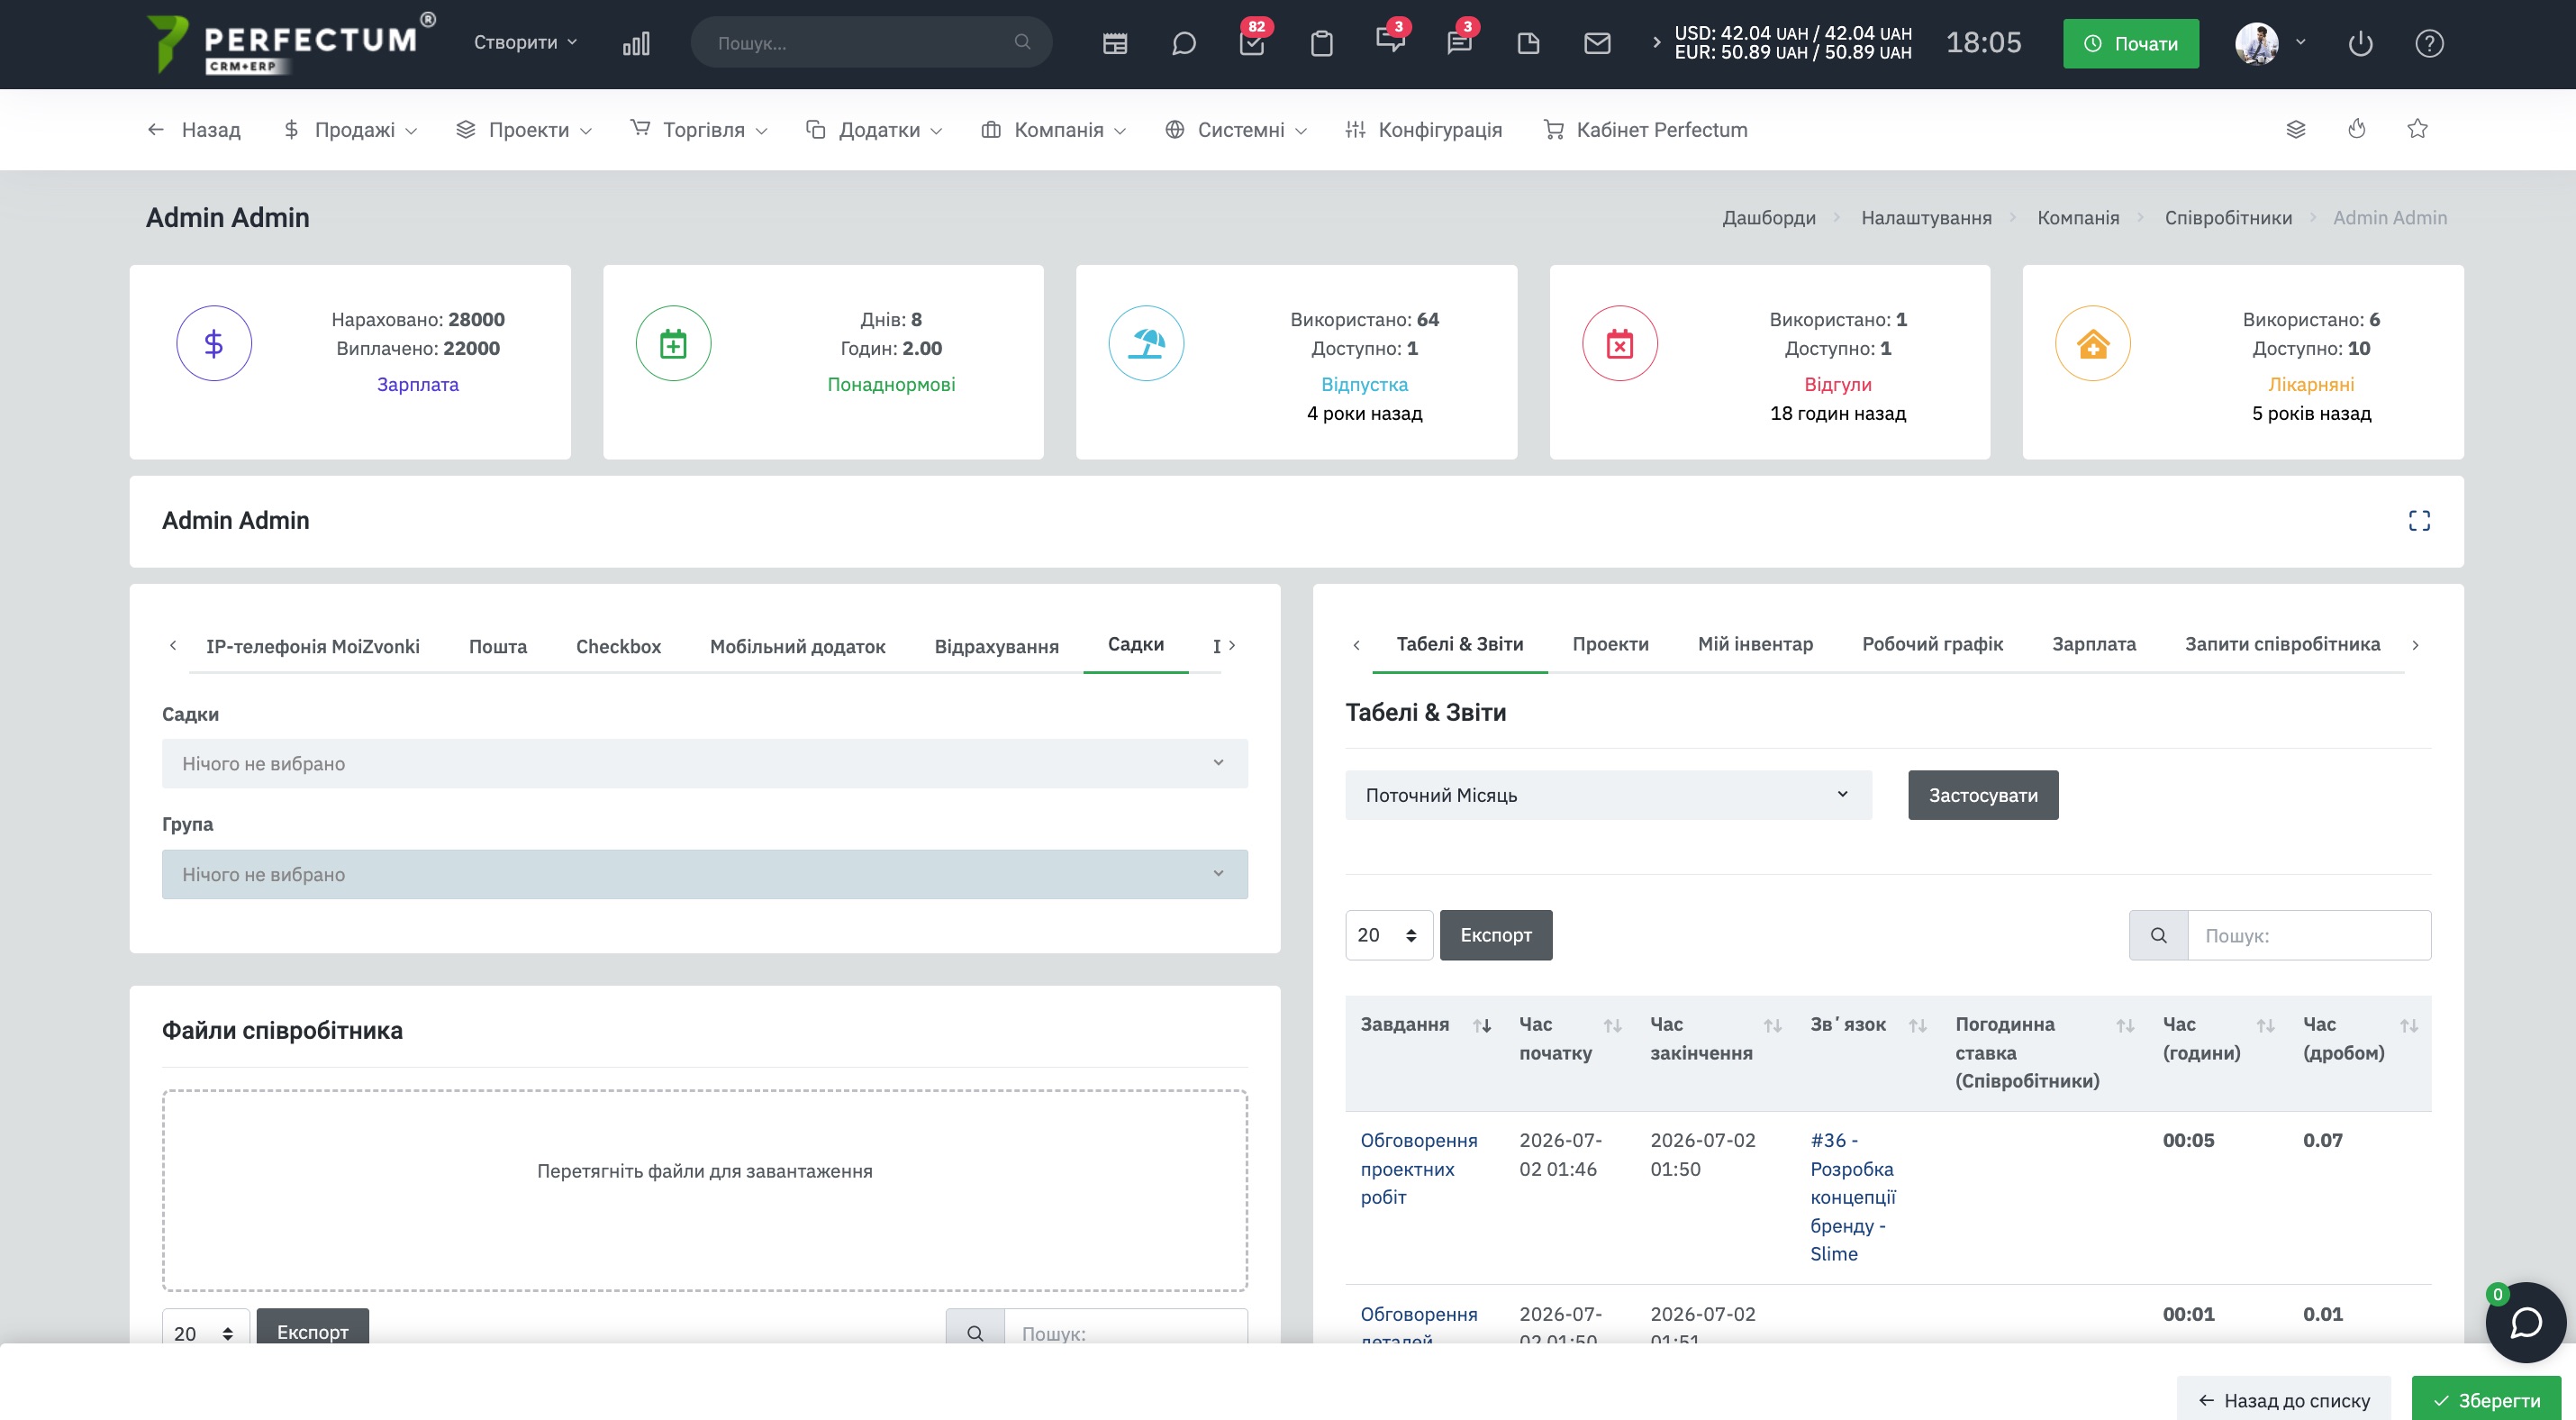The height and width of the screenshot is (1420, 2576).
Task: Go back with the Назад link
Action: pos(194,130)
